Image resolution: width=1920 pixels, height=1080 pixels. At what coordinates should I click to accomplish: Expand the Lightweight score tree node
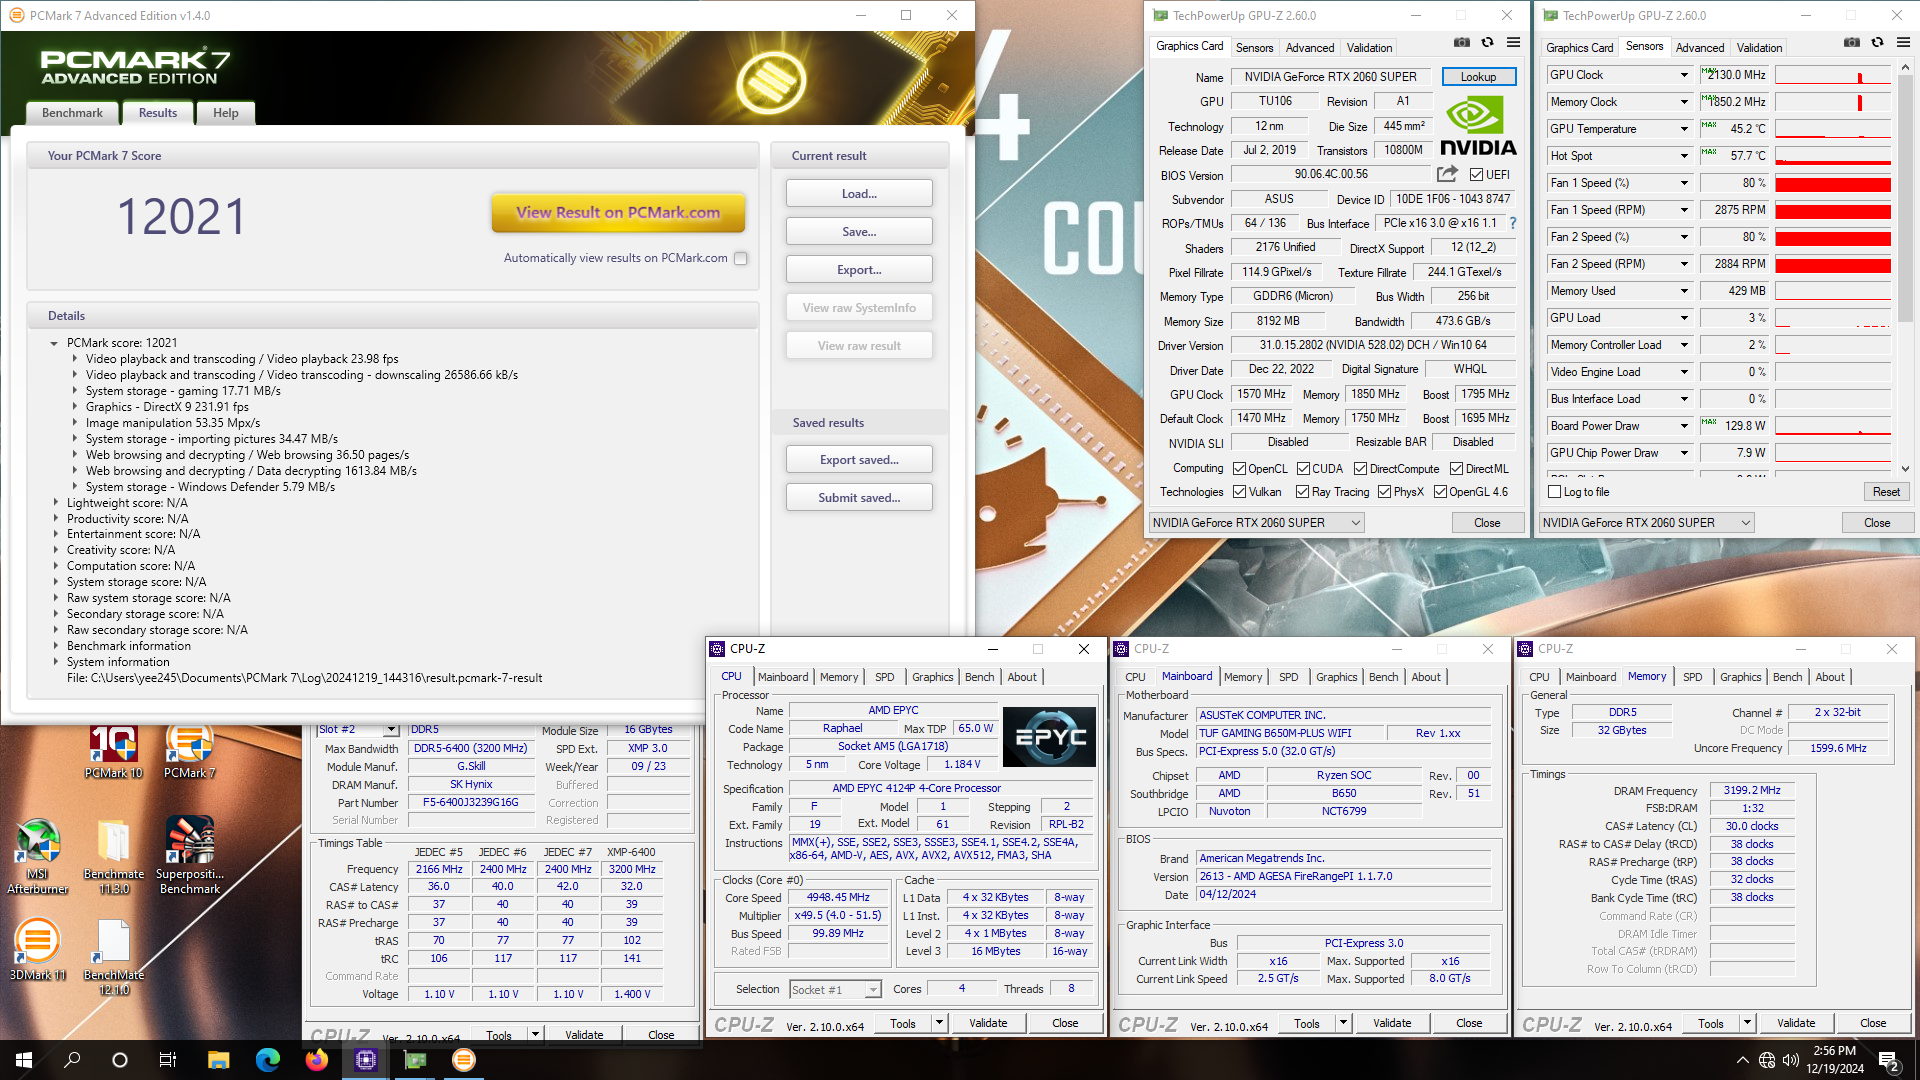click(x=55, y=503)
